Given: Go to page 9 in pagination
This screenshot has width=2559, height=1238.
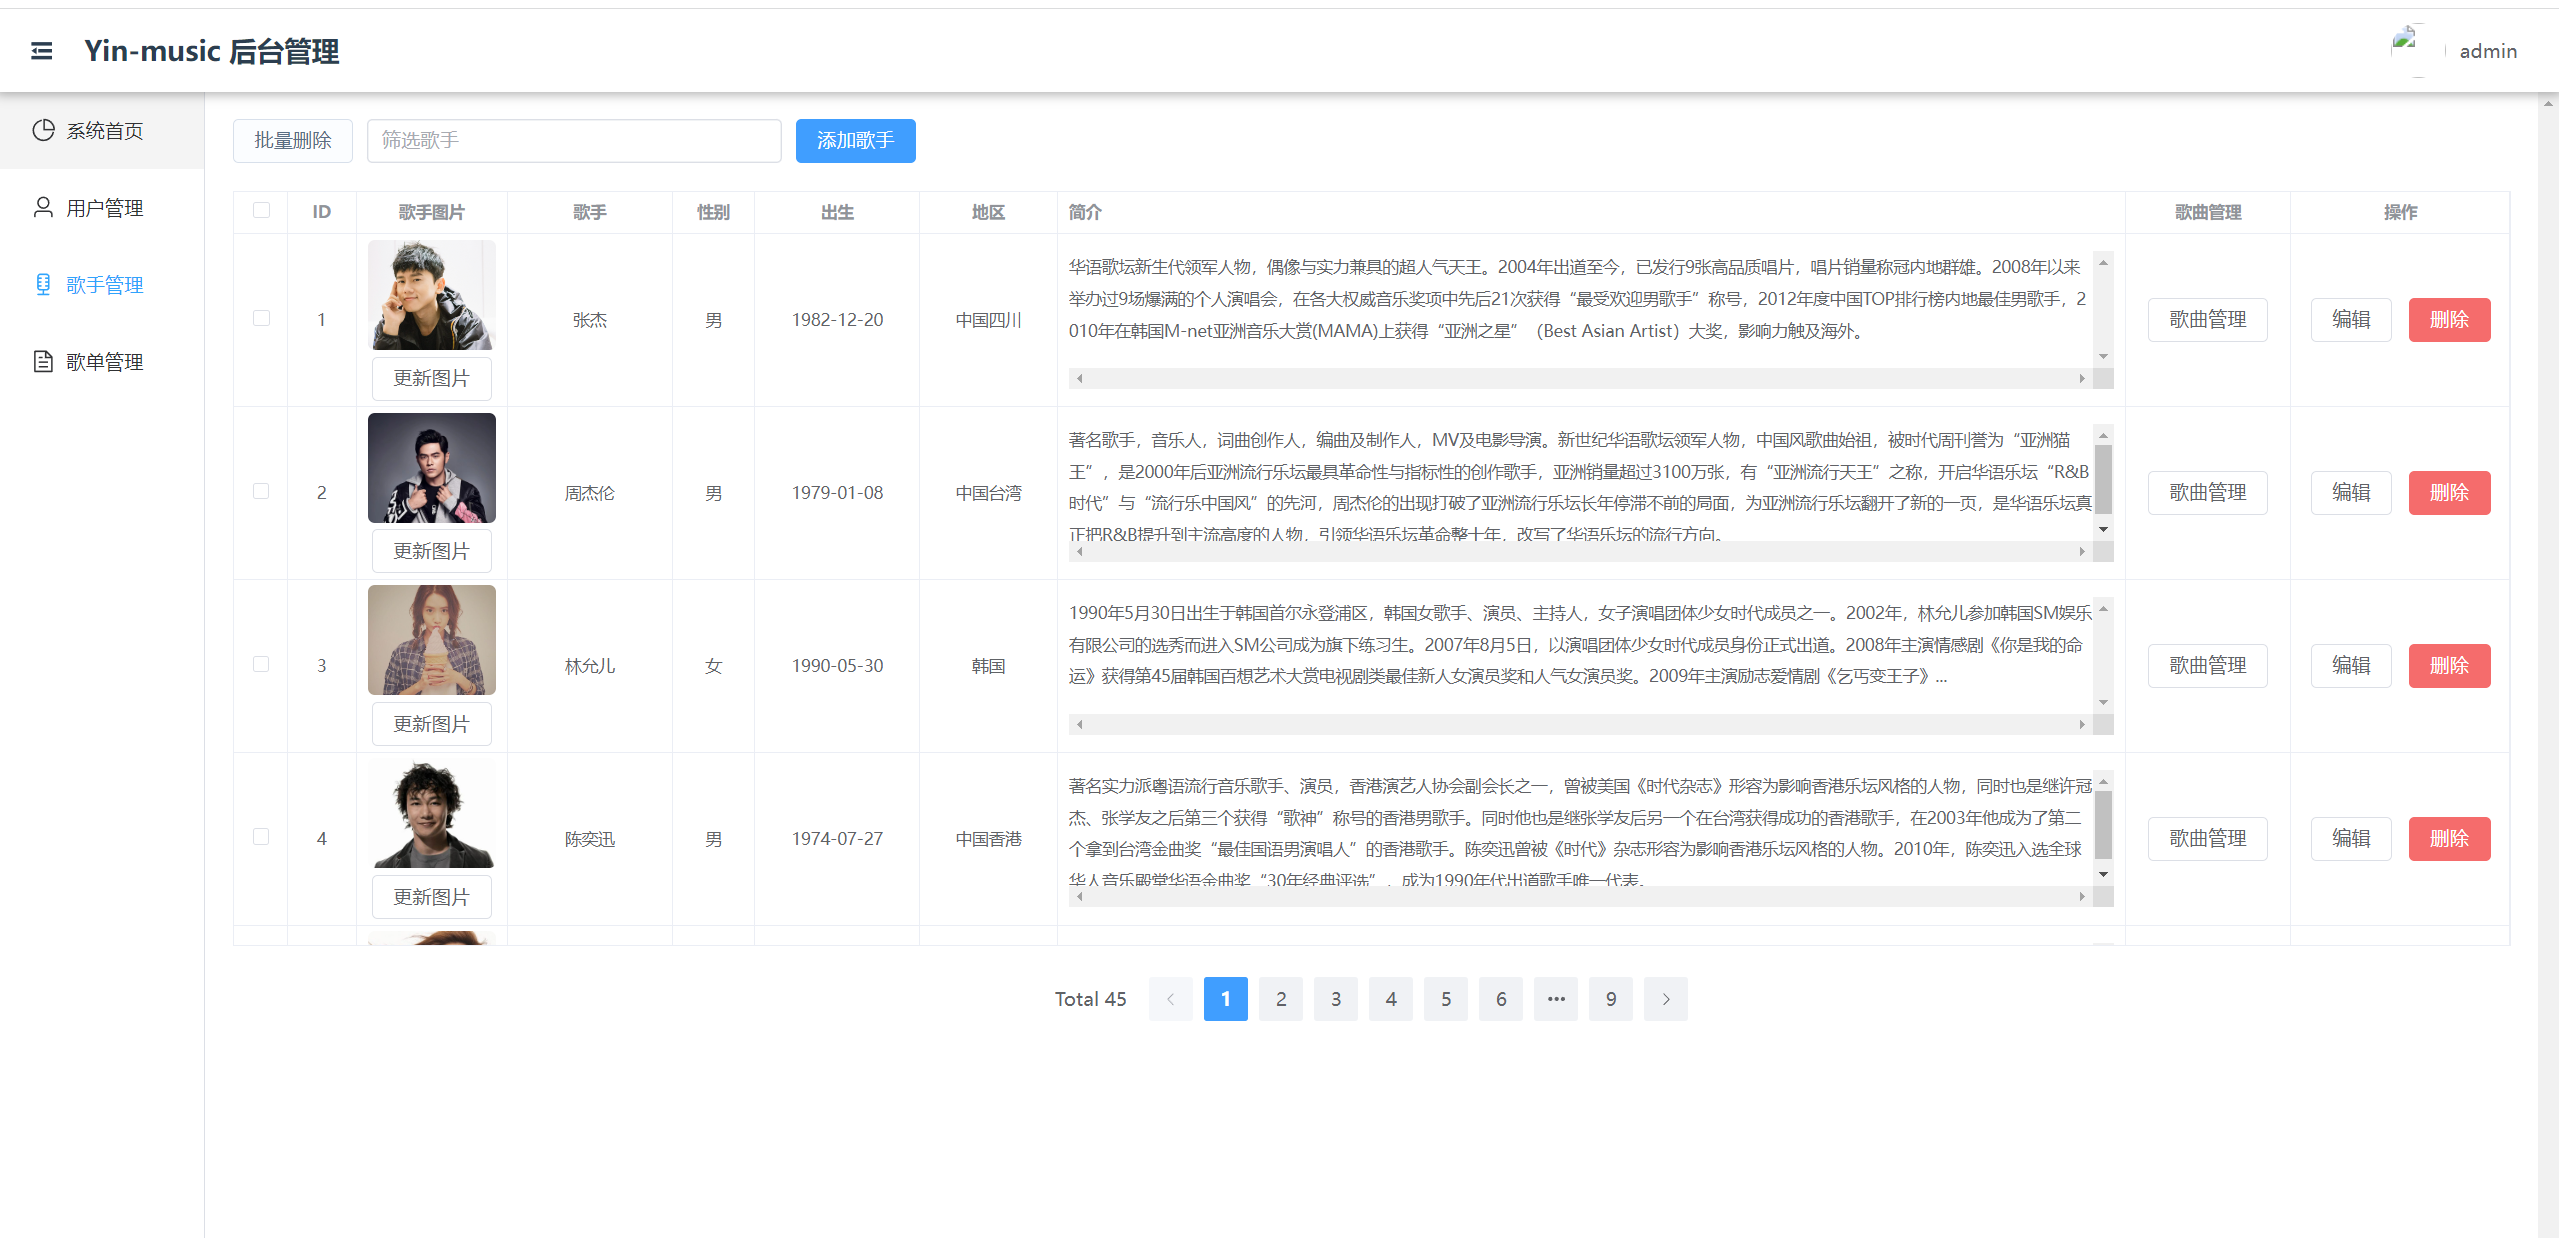Looking at the screenshot, I should tap(1610, 999).
